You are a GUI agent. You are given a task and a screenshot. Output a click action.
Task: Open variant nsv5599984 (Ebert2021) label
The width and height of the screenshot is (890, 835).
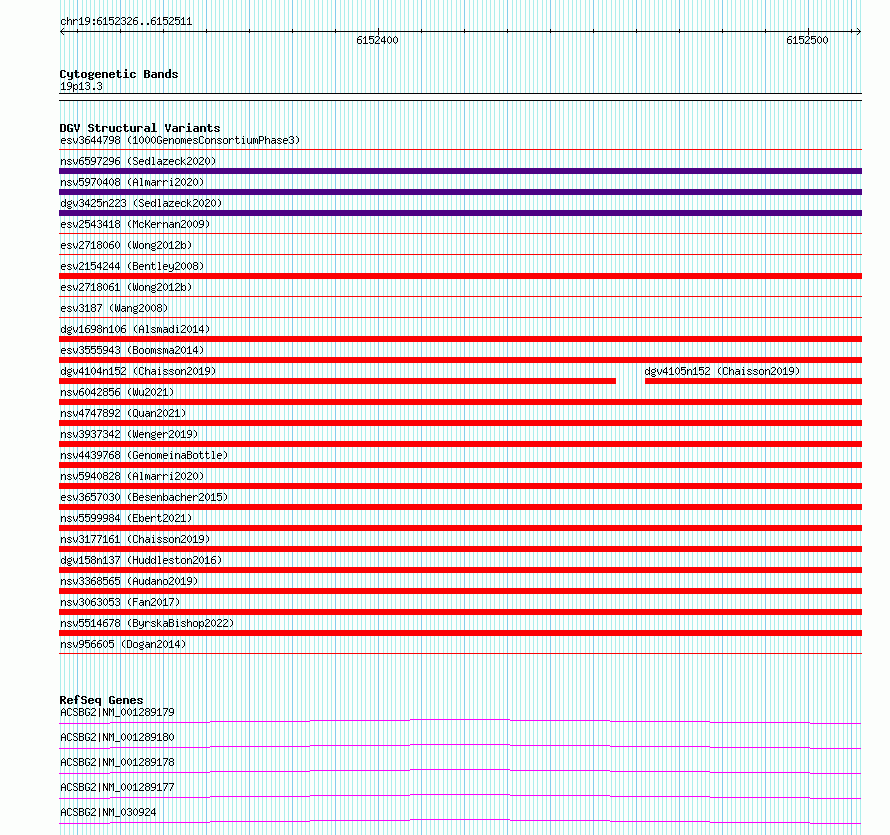[126, 518]
